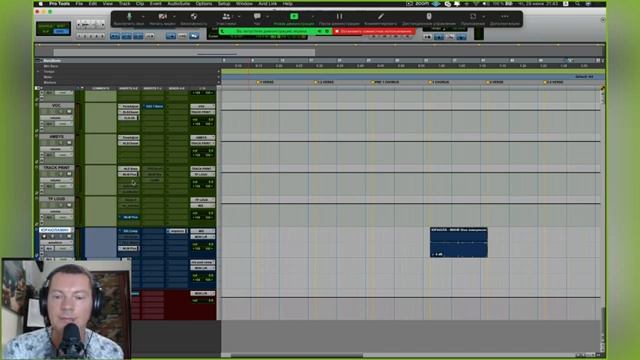This screenshot has height=360, width=640.
Task: Open Spotlight search in macOS menu bar
Action: [577, 4]
